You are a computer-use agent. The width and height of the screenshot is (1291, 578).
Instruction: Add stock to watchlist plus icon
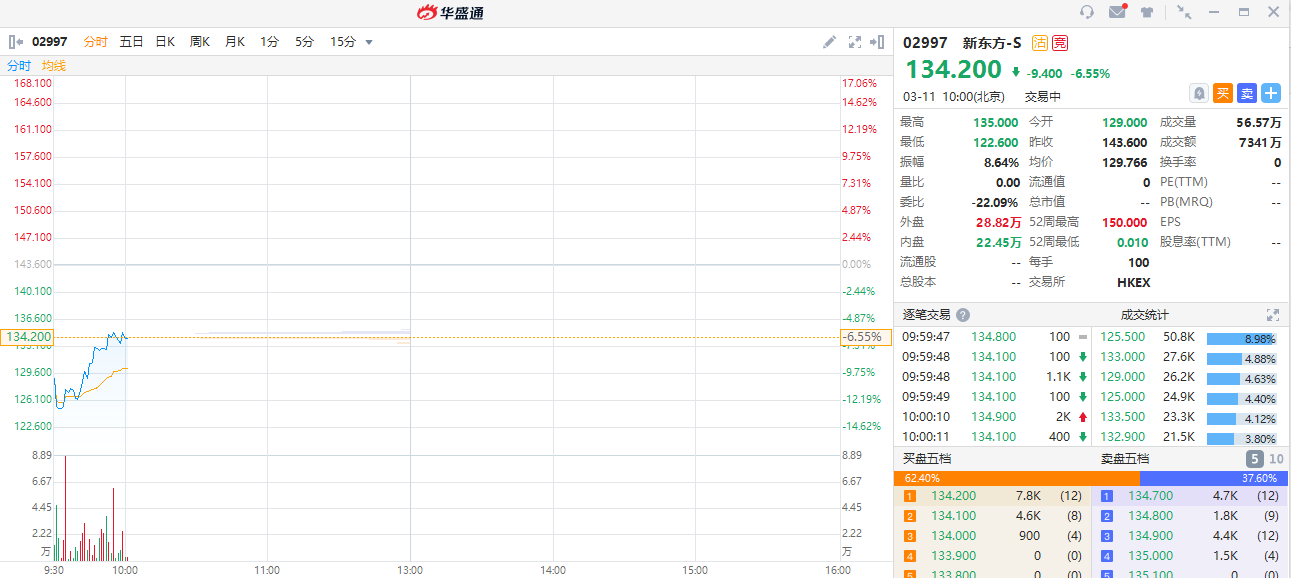coord(1271,93)
